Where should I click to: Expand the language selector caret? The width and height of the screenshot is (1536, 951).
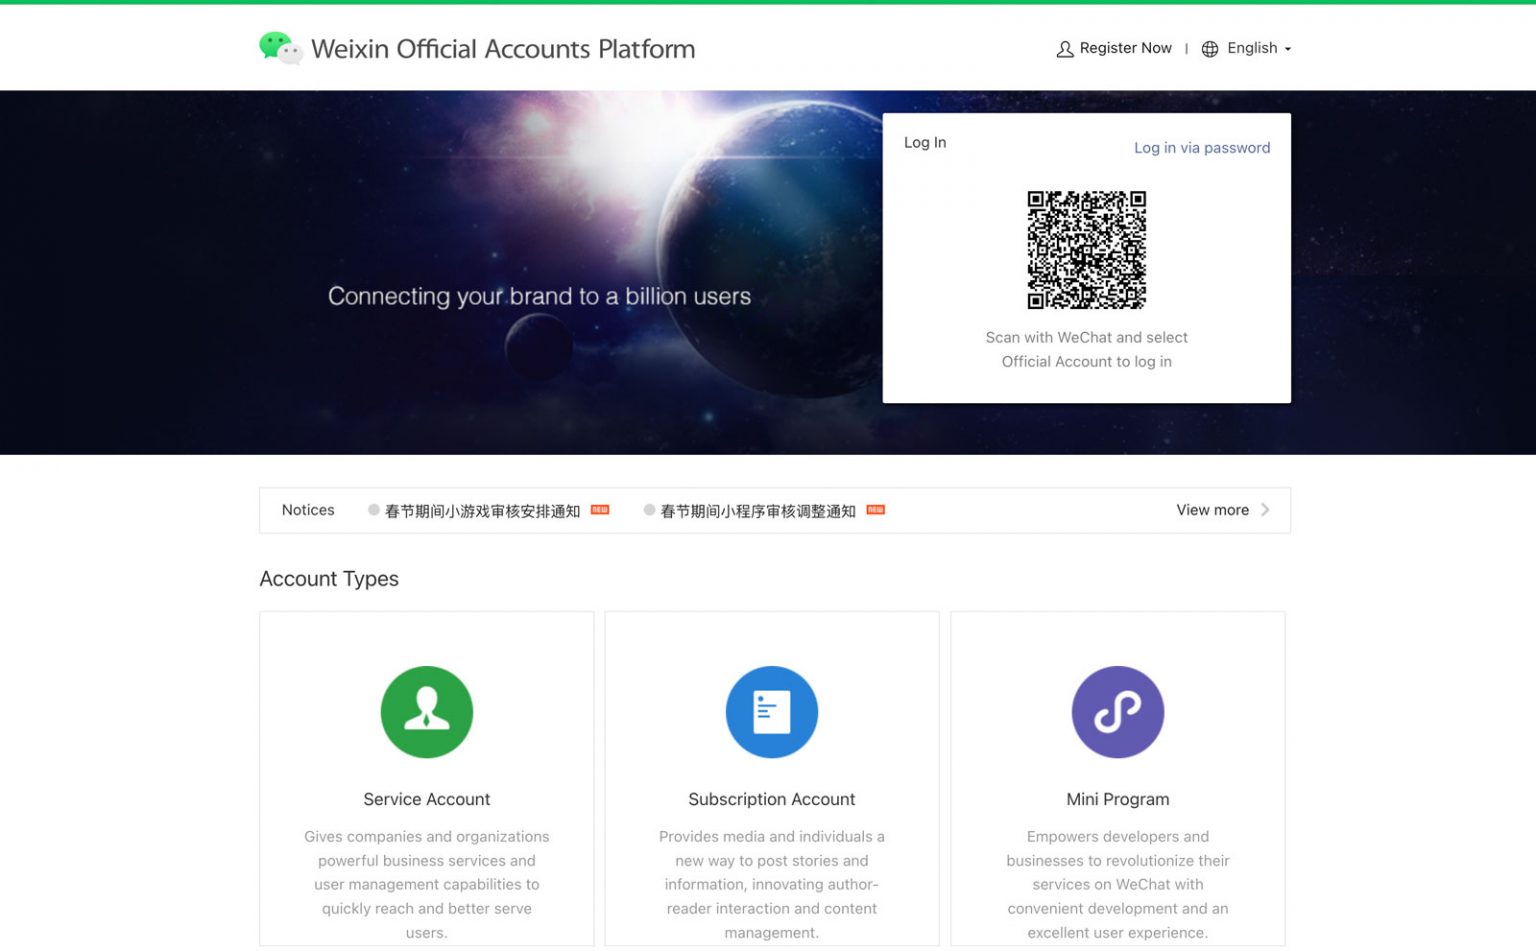coord(1288,49)
